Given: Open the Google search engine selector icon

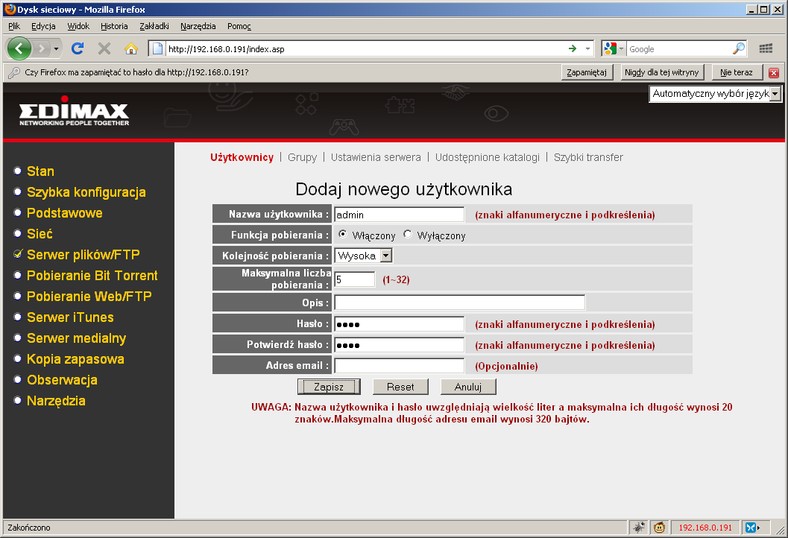Looking at the screenshot, I should click(612, 48).
